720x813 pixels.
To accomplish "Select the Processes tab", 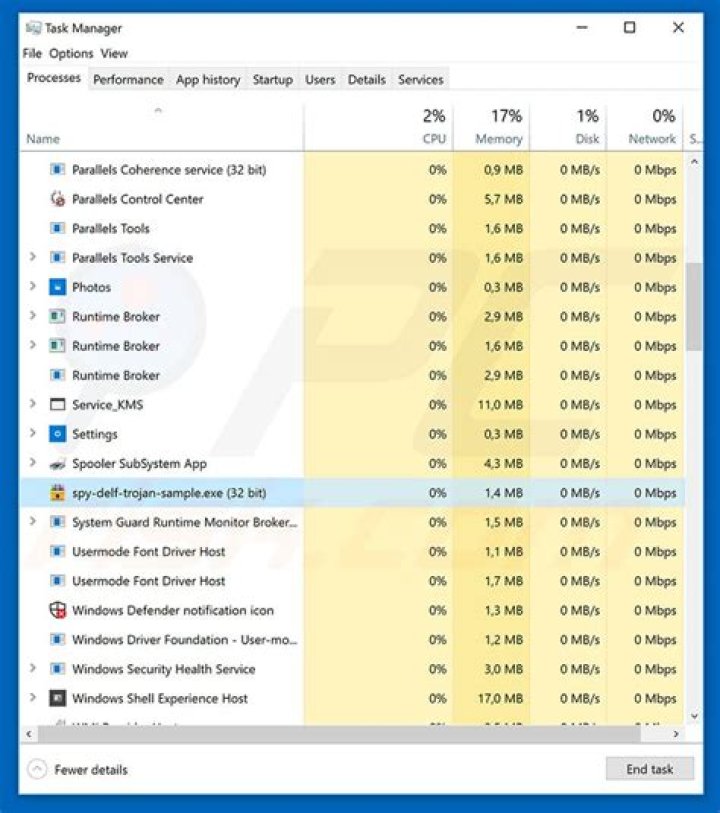I will click(54, 78).
